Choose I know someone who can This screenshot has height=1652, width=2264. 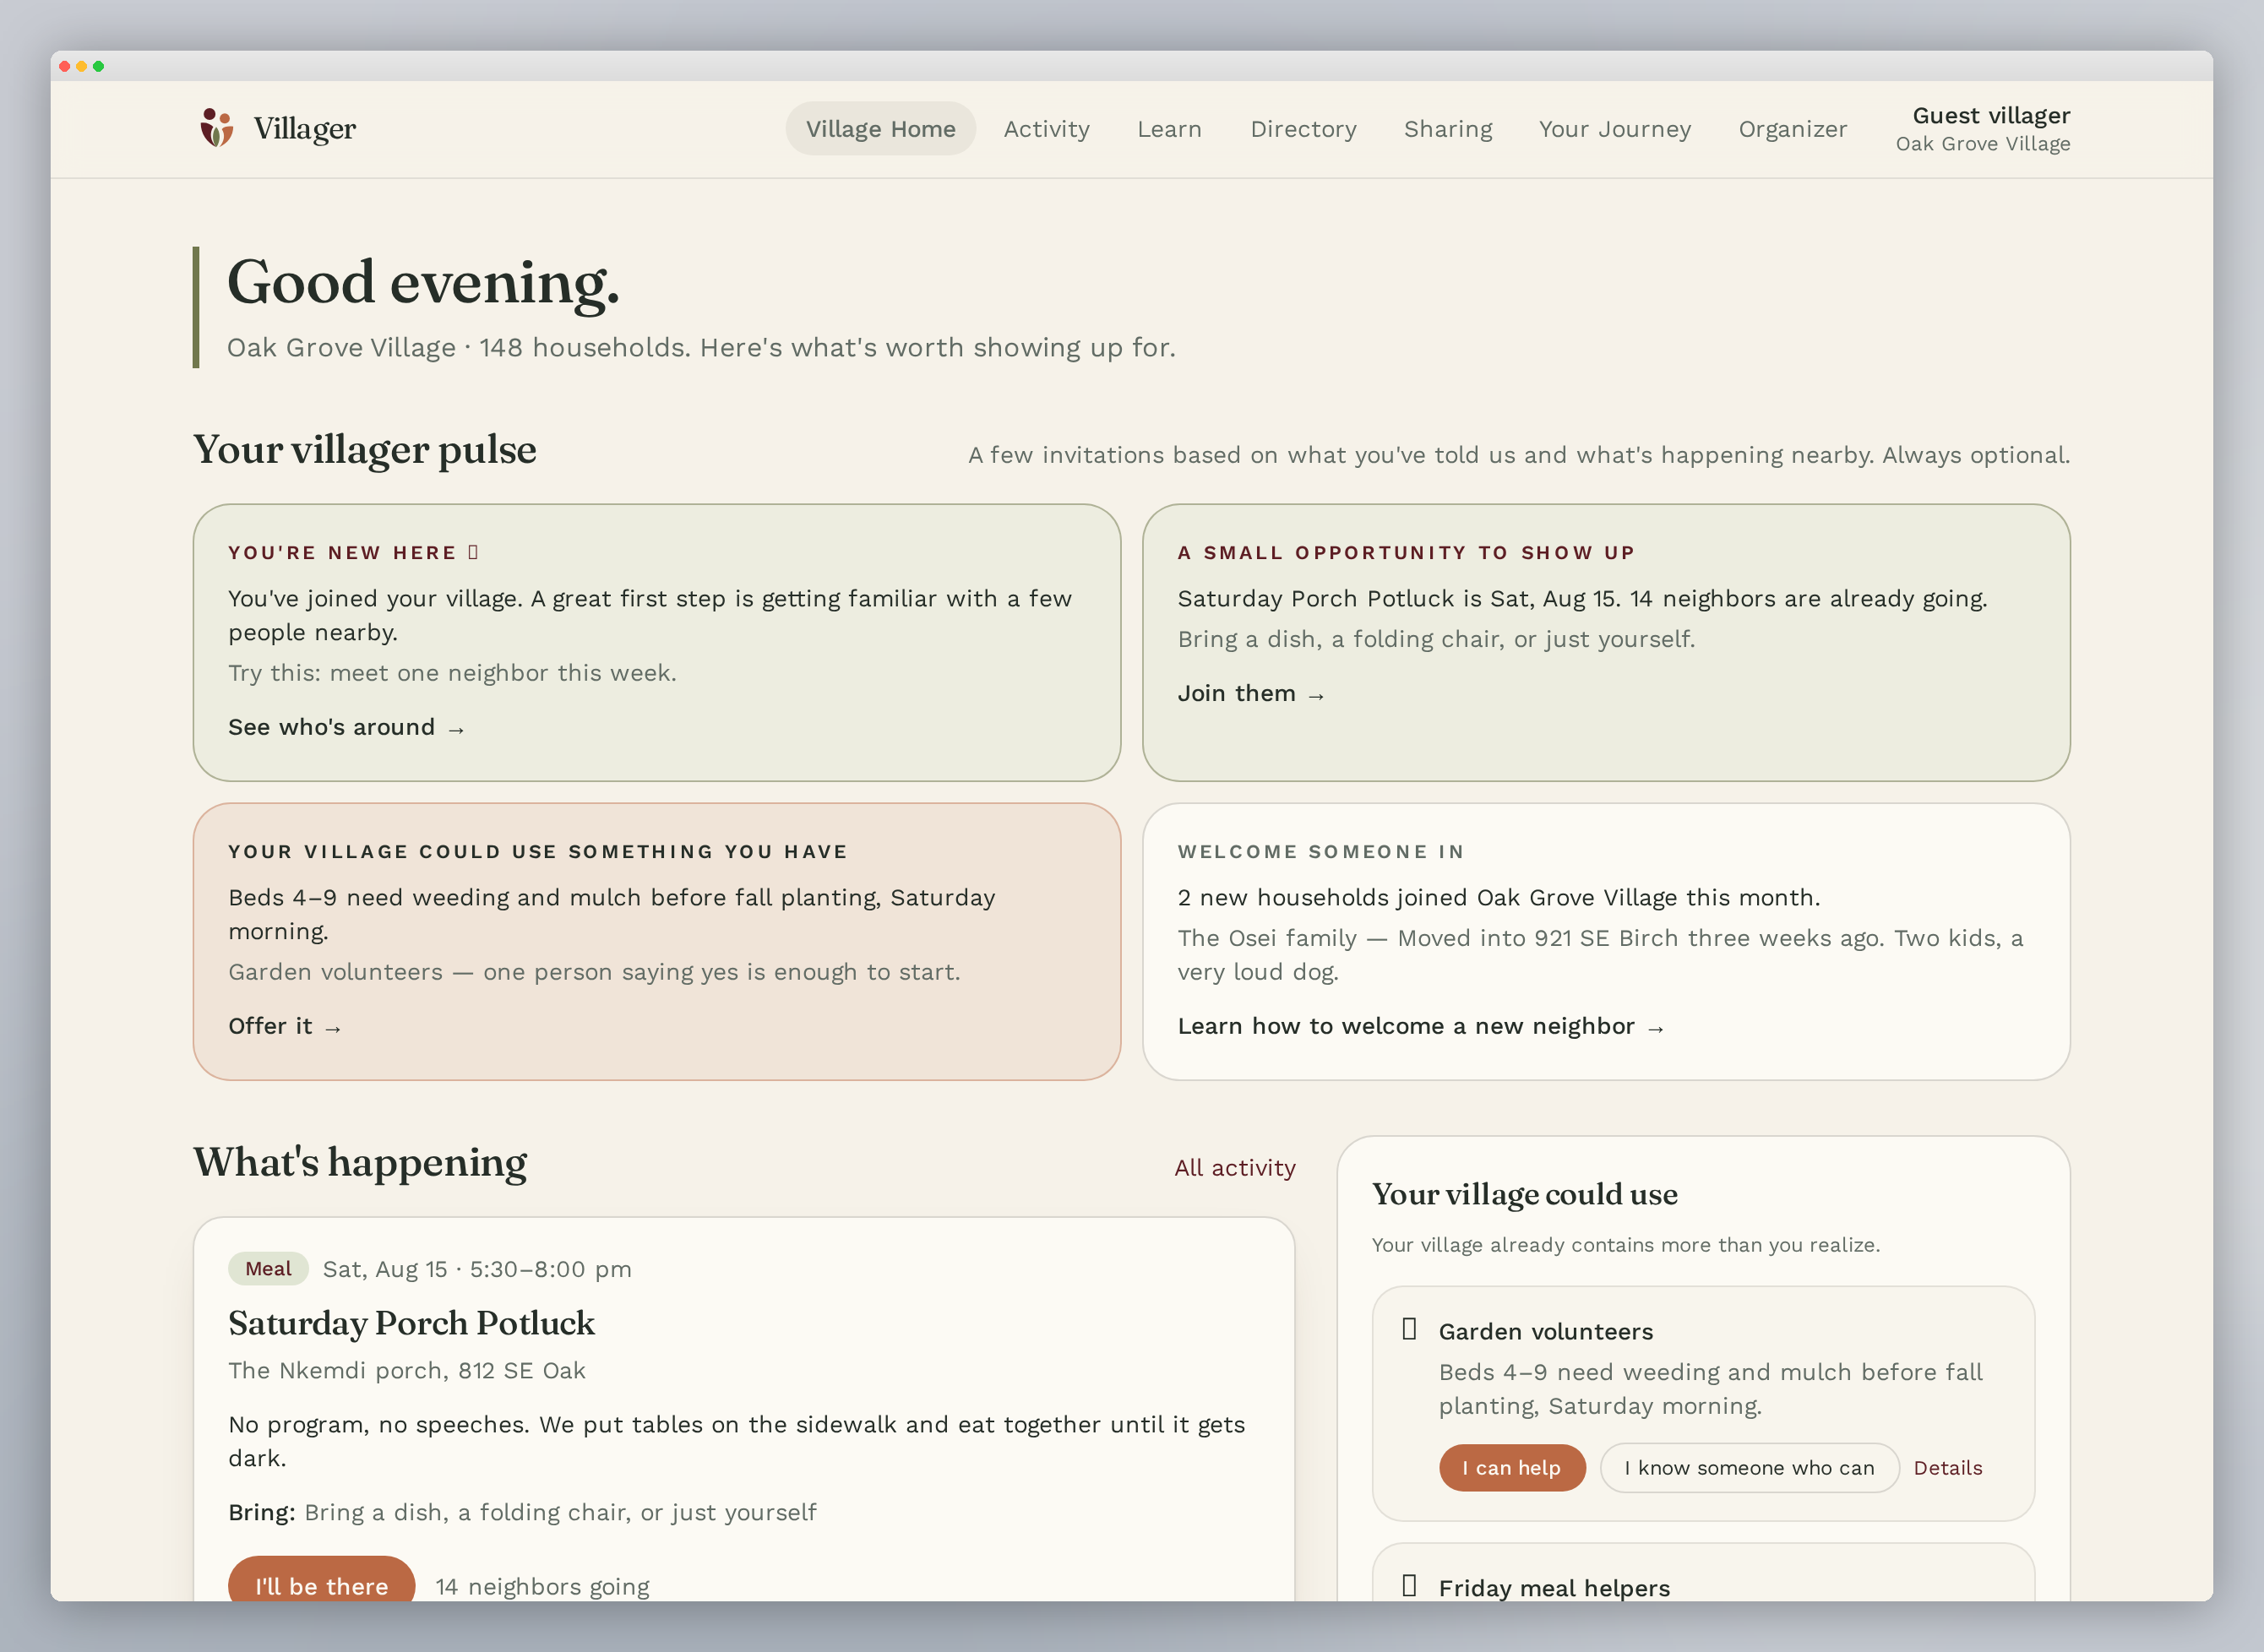pos(1749,1467)
